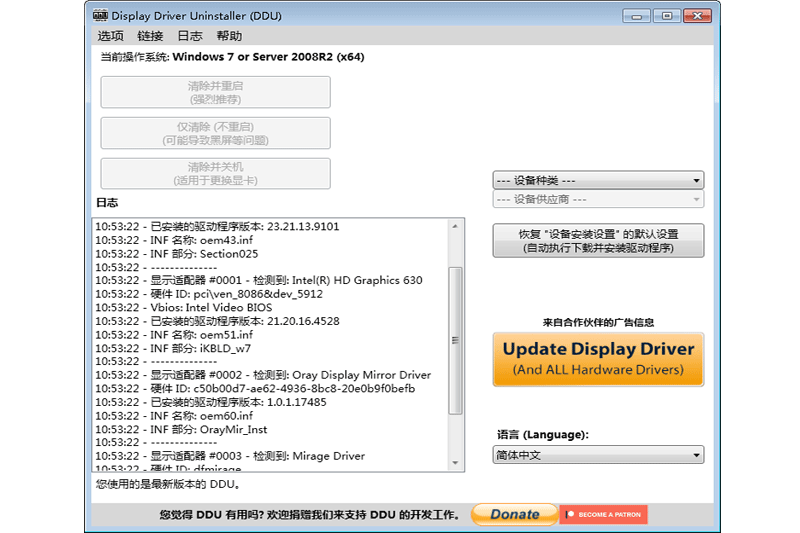Close the Display Driver Uninstaller window

pyautogui.click(x=698, y=15)
